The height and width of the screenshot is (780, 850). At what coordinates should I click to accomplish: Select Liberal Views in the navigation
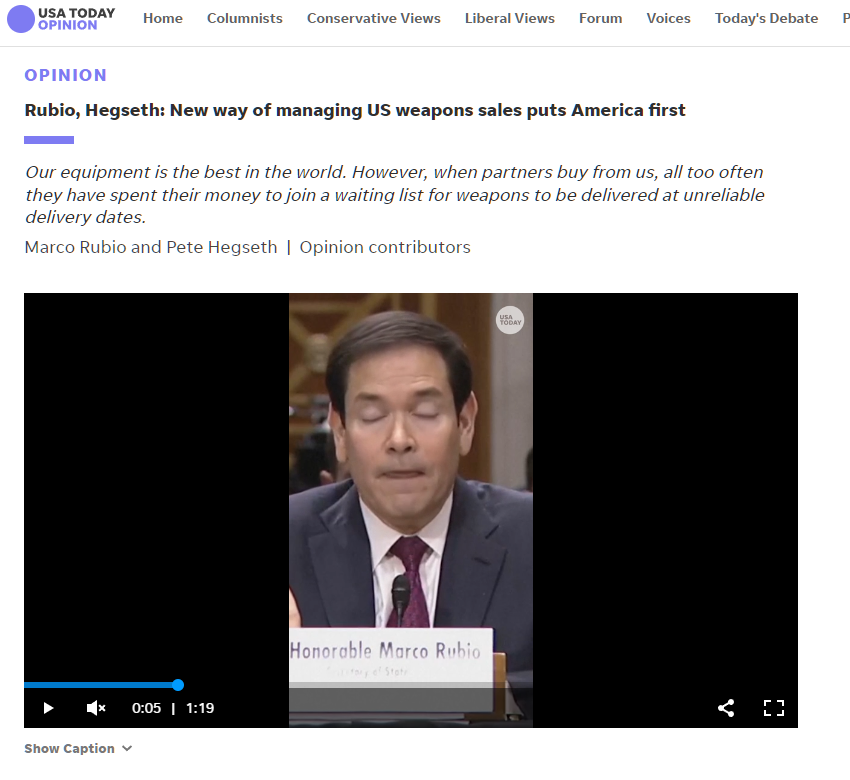pos(510,18)
